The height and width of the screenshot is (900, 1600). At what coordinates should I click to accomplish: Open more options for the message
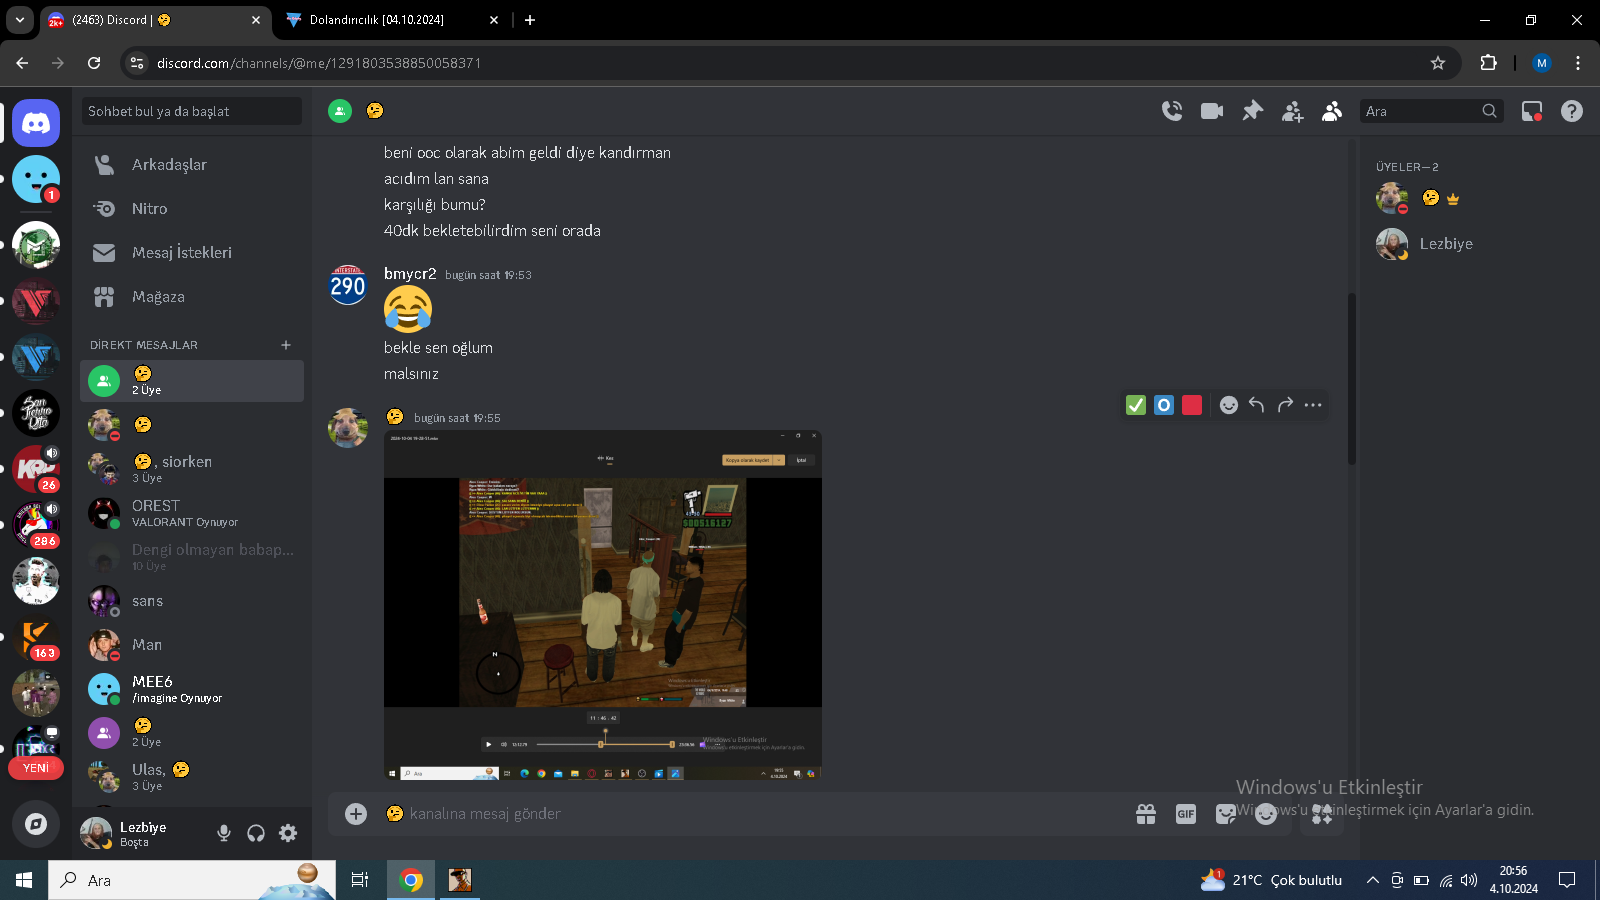point(1313,405)
